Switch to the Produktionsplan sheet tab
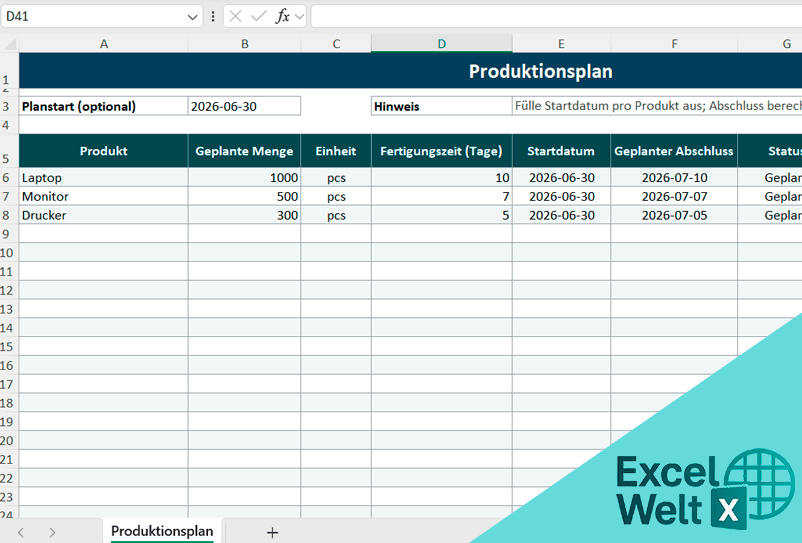 point(162,531)
